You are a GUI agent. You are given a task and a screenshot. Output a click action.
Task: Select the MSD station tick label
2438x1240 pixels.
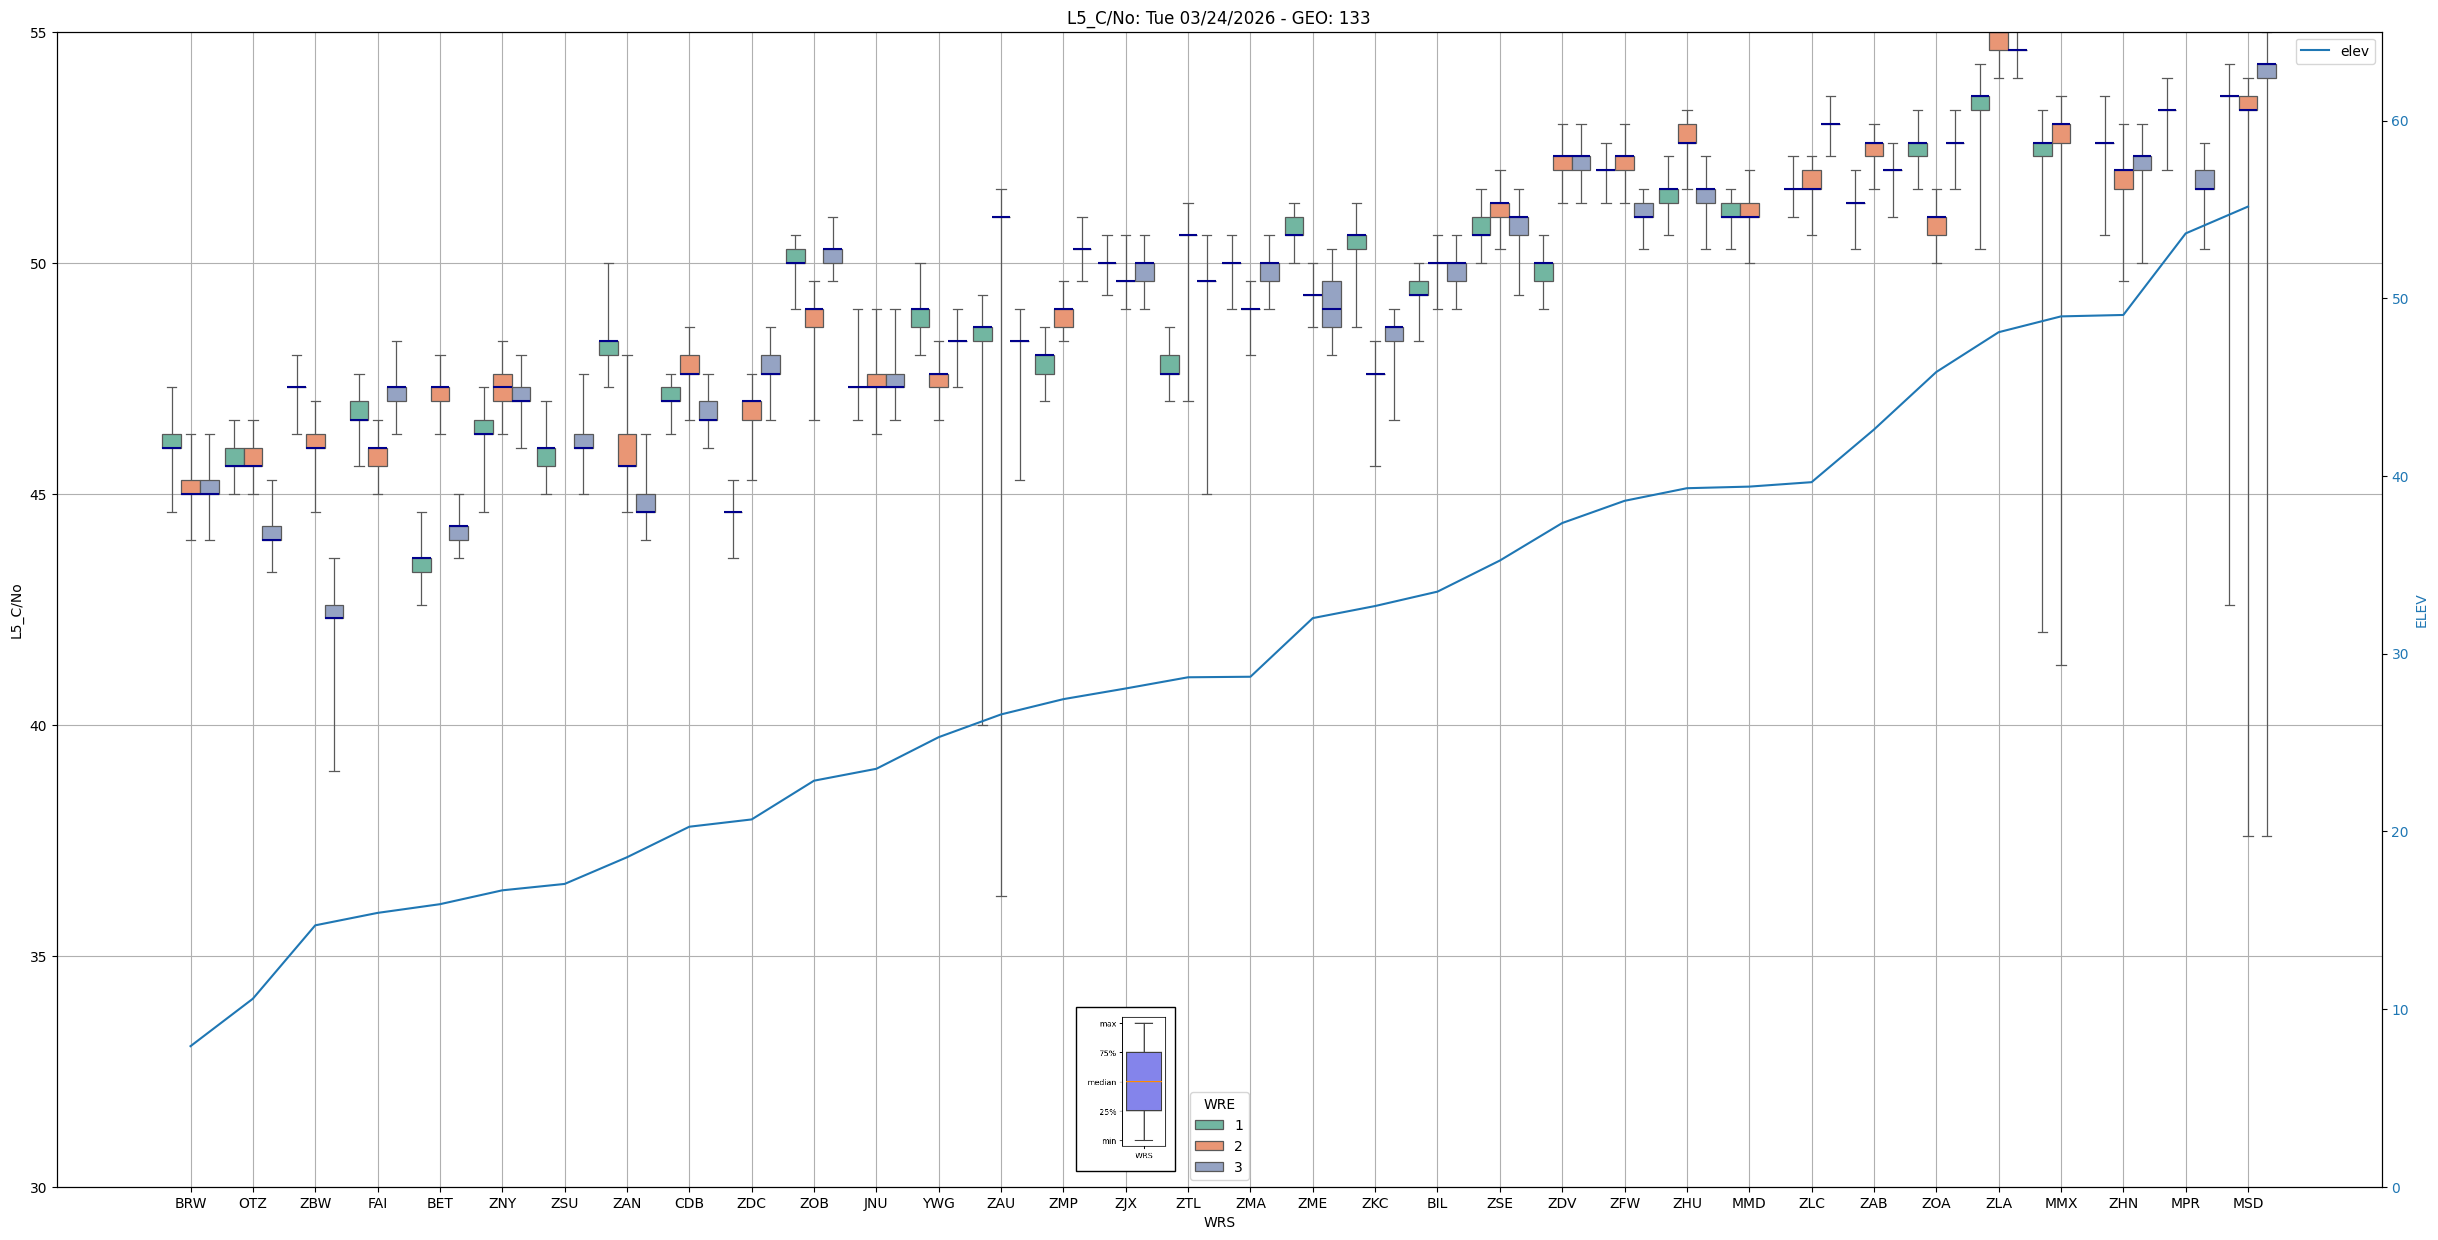(2247, 1203)
